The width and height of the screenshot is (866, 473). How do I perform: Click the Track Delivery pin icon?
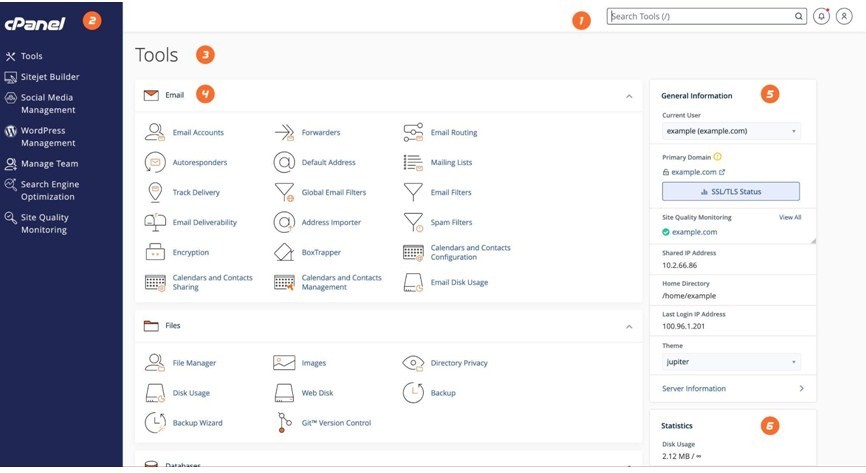[155, 192]
